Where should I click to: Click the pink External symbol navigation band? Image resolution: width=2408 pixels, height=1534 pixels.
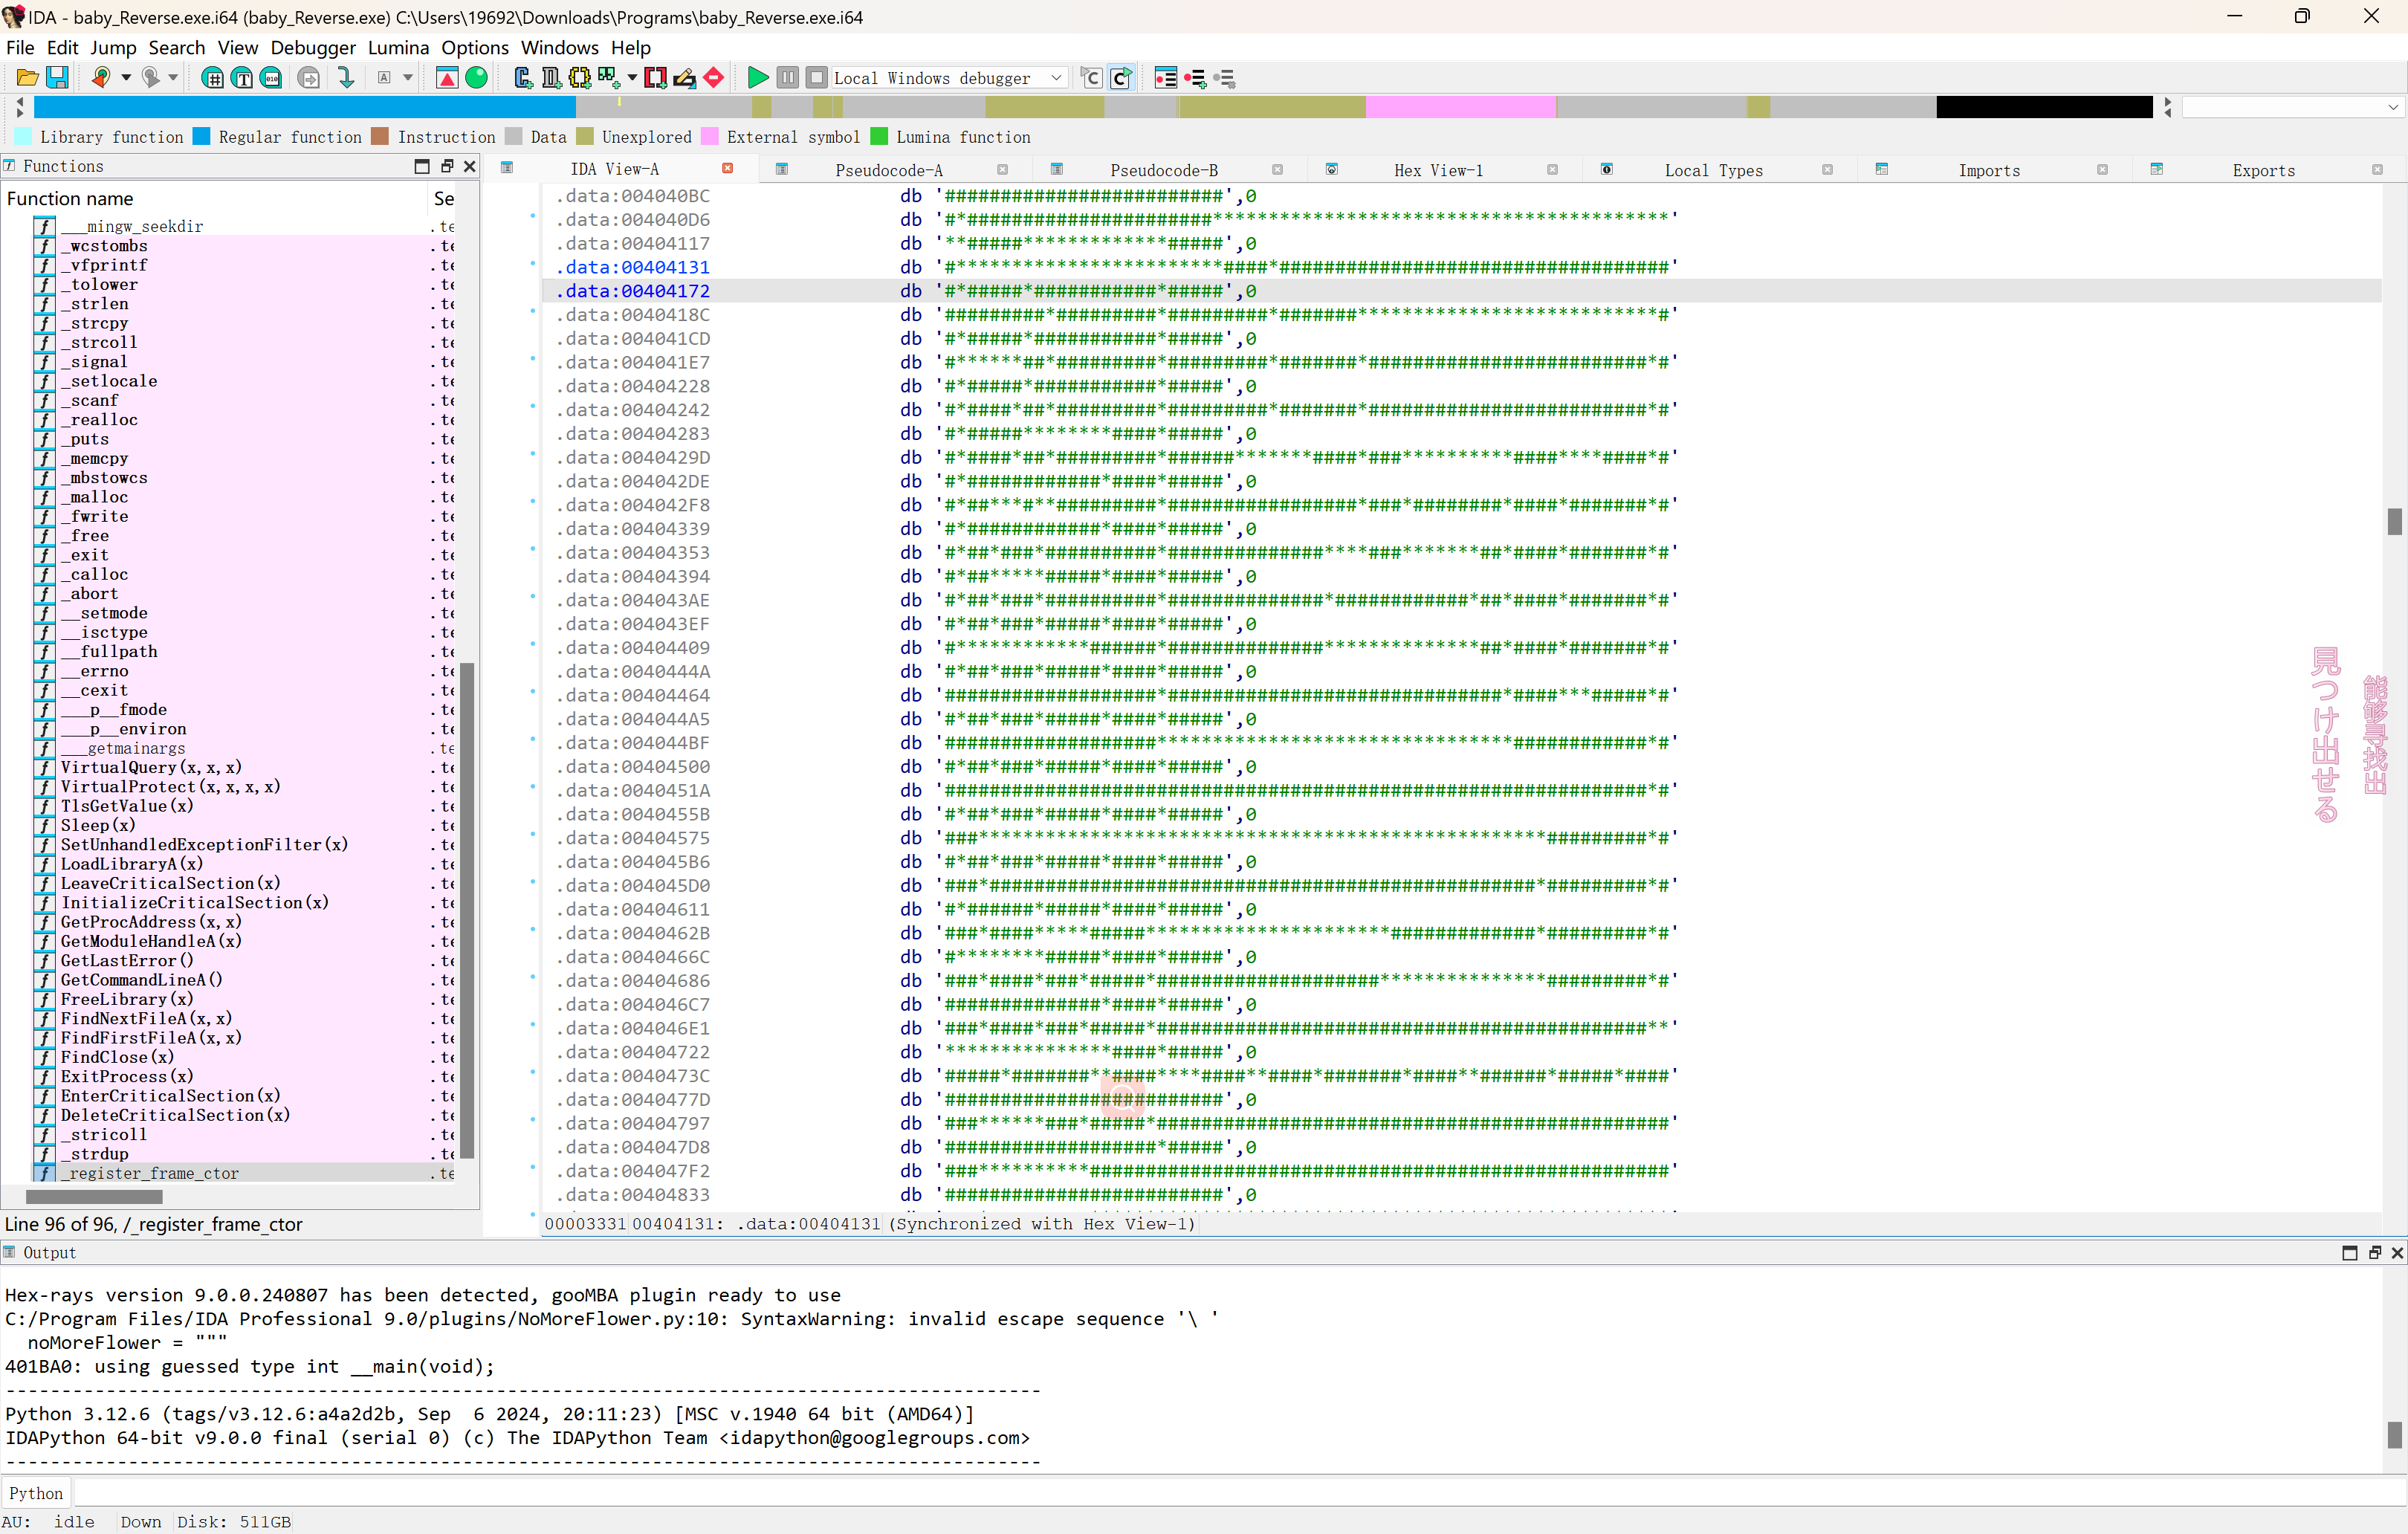[x=1460, y=107]
